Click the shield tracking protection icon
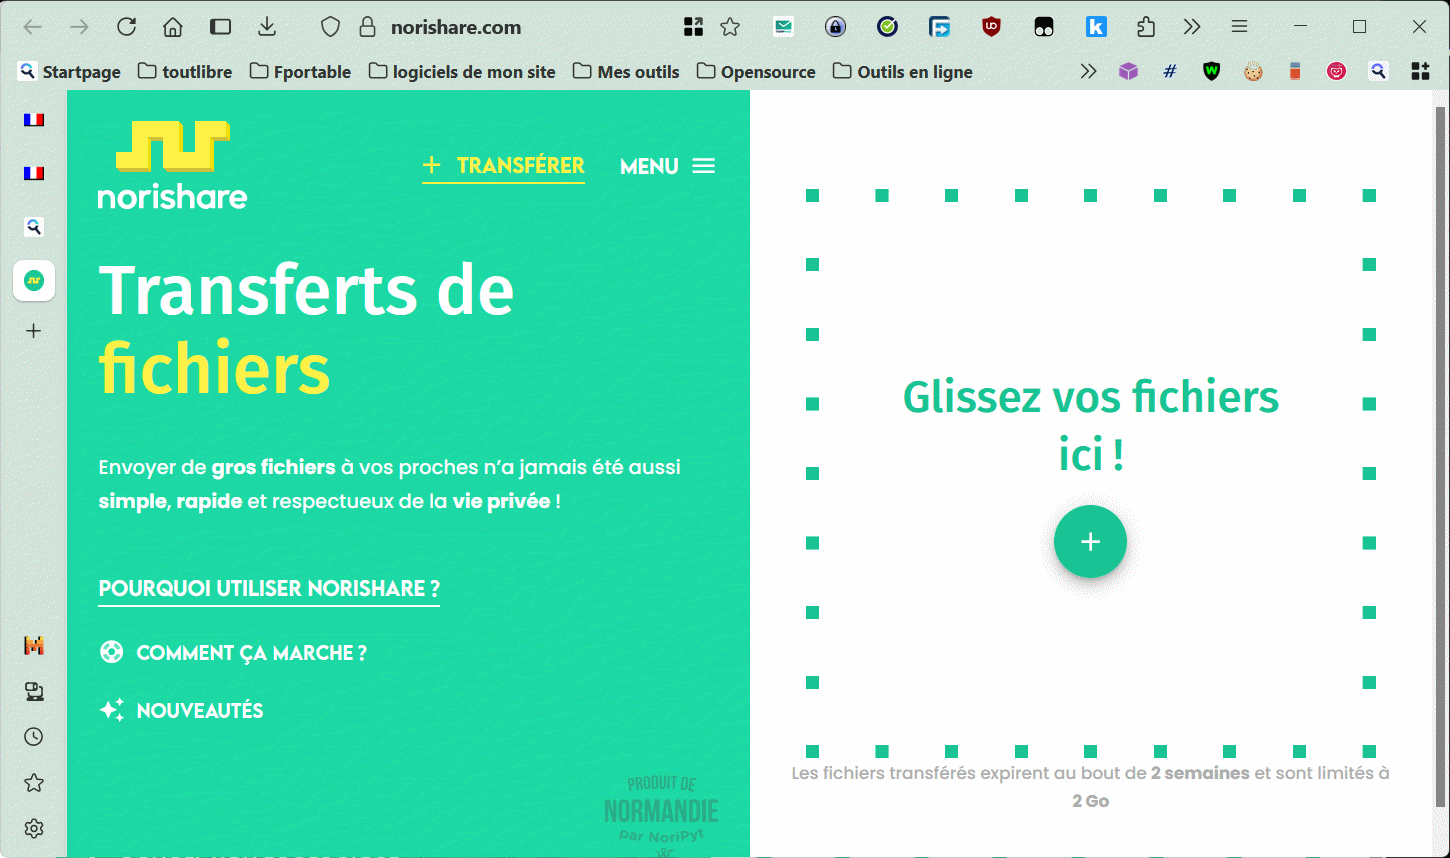 point(331,27)
